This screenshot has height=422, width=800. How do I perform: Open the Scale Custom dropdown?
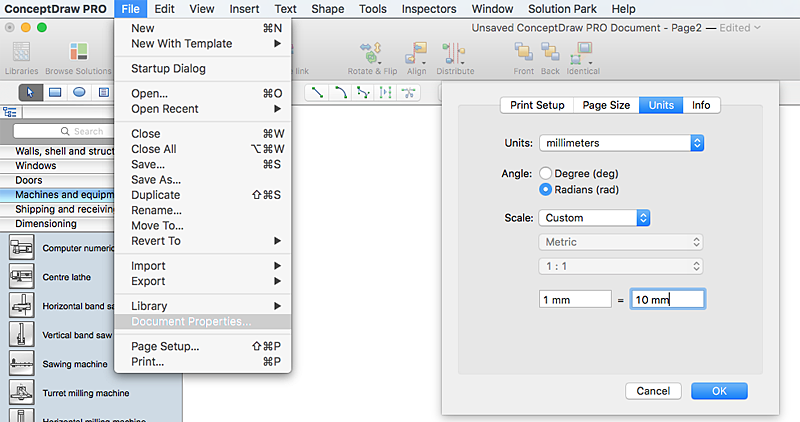click(594, 218)
